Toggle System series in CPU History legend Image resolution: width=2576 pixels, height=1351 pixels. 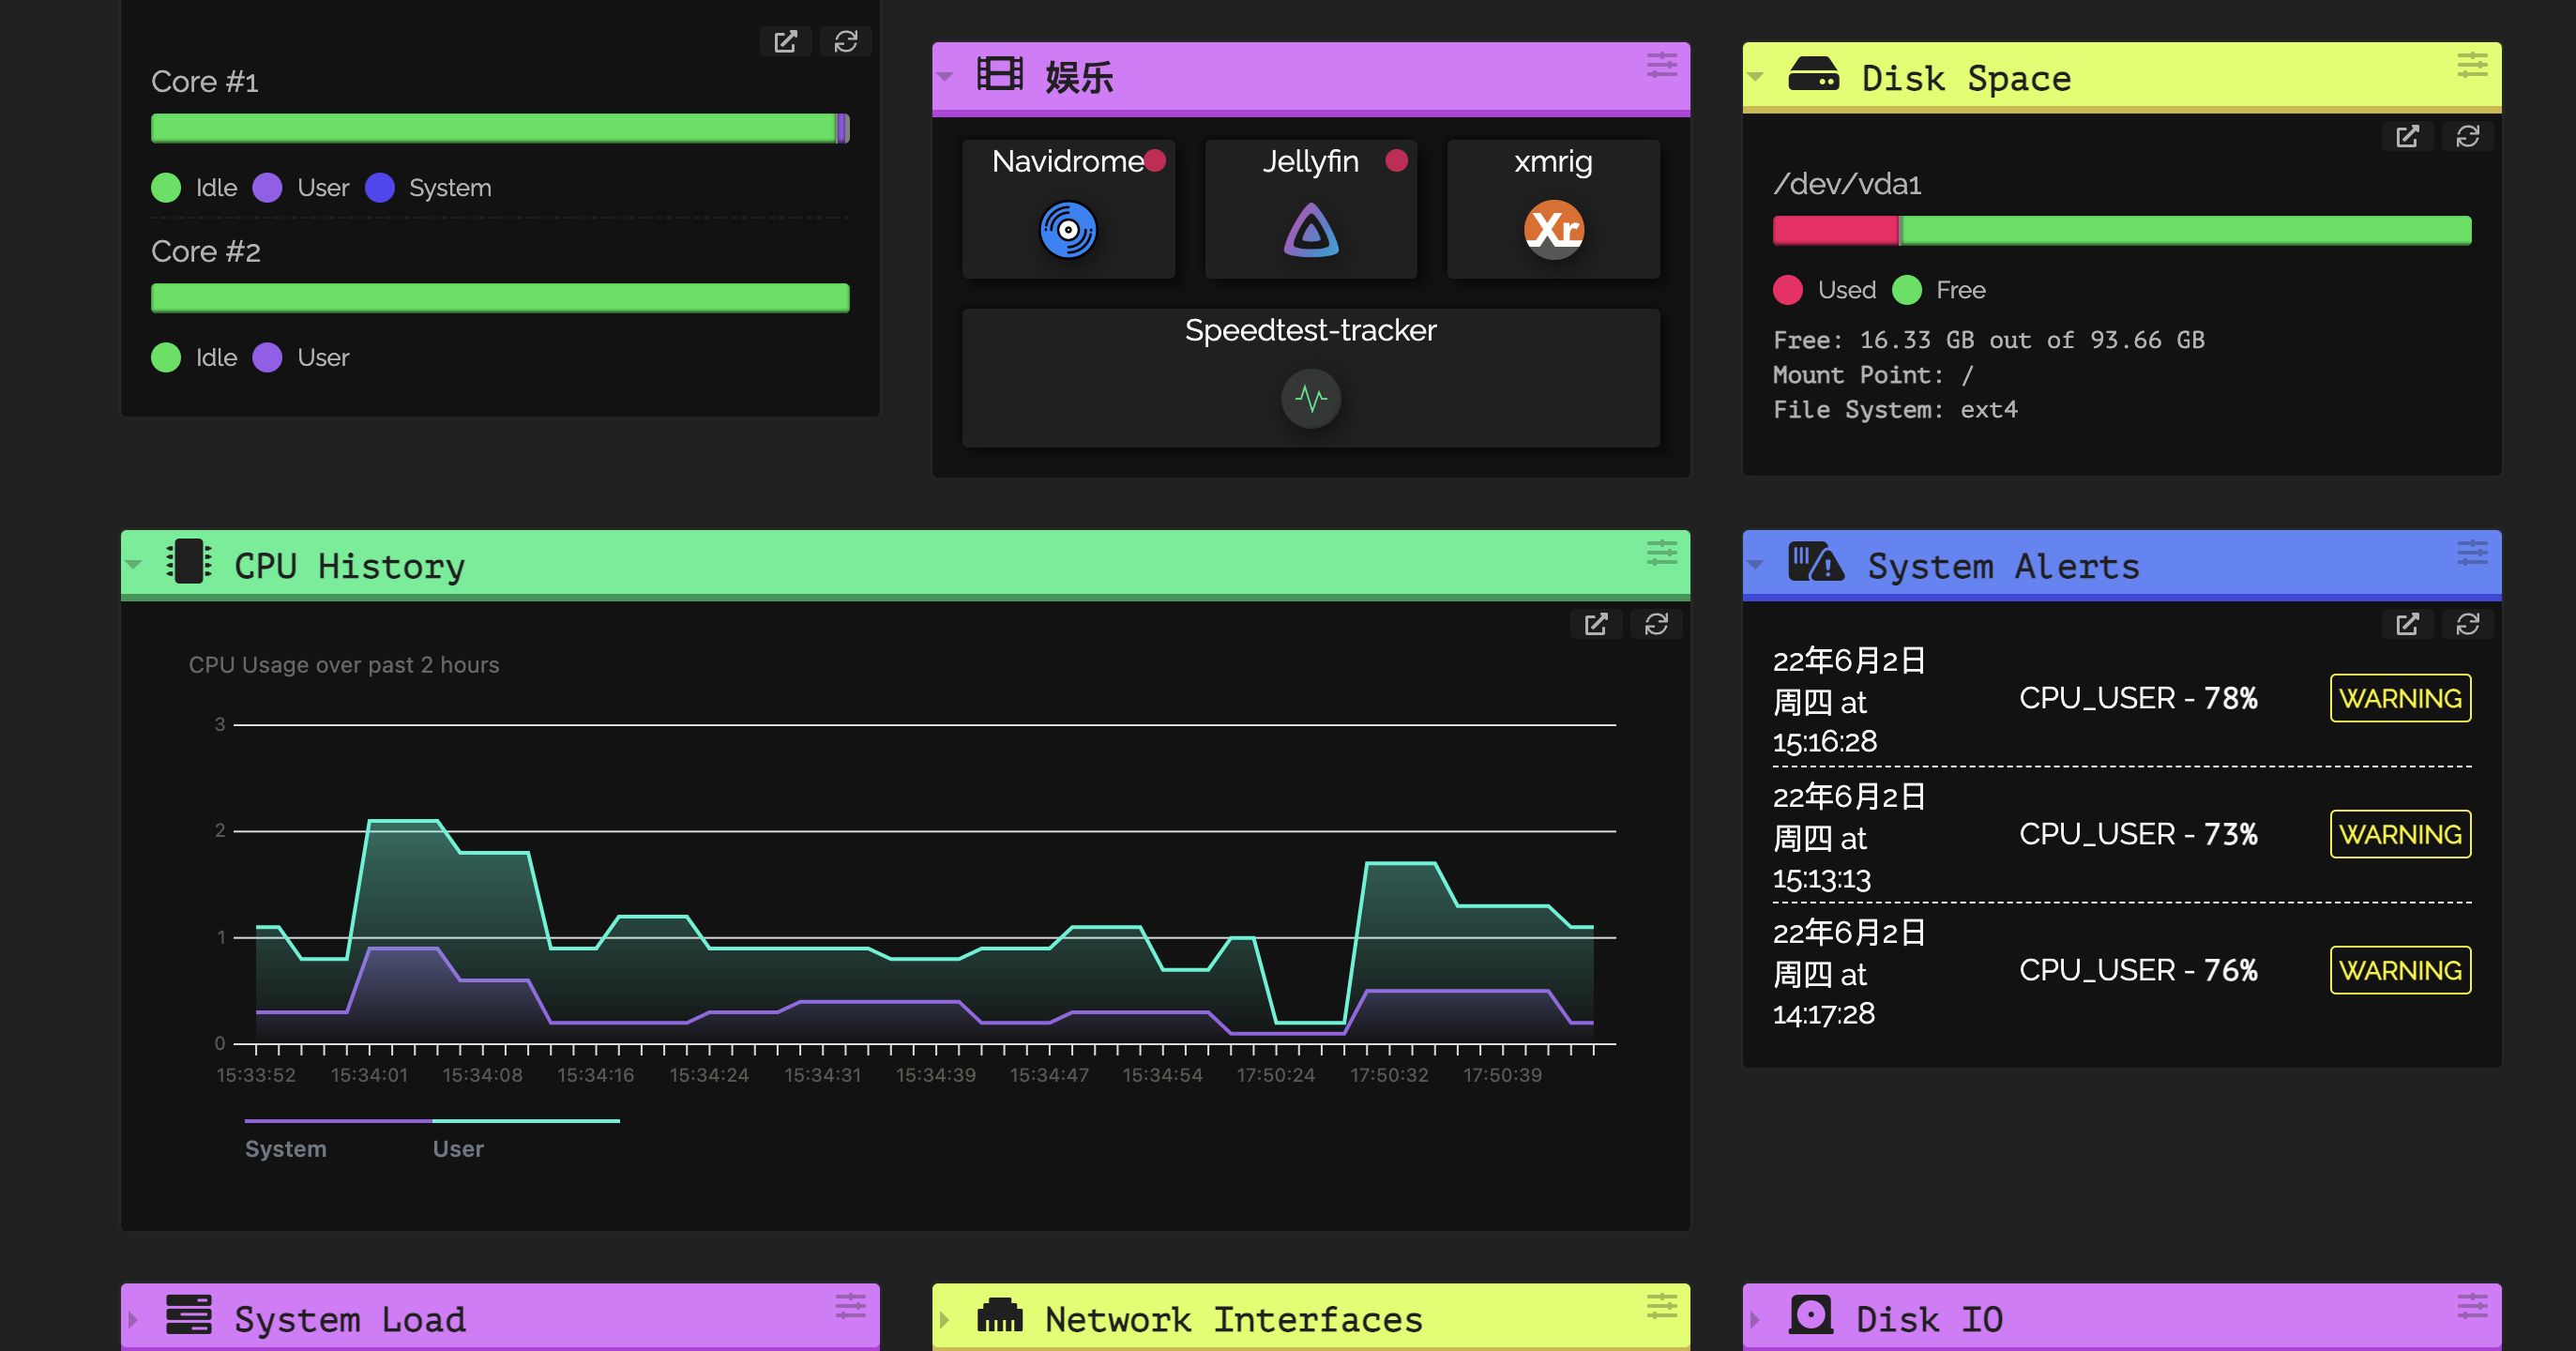[286, 1148]
